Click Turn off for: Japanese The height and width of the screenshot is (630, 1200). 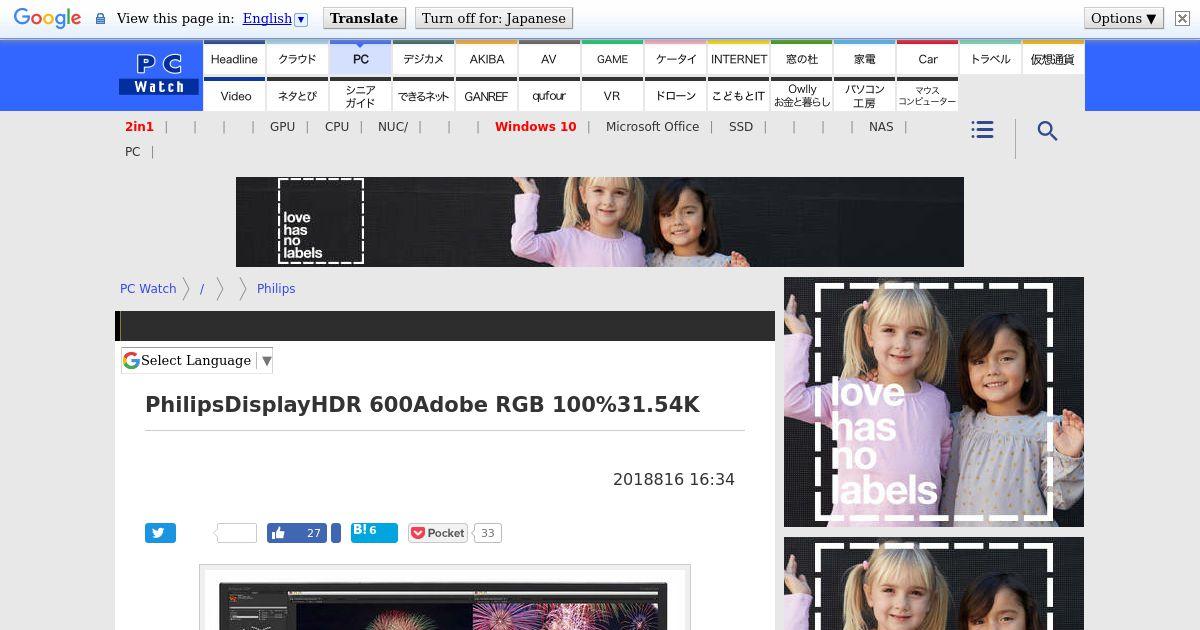pyautogui.click(x=494, y=18)
